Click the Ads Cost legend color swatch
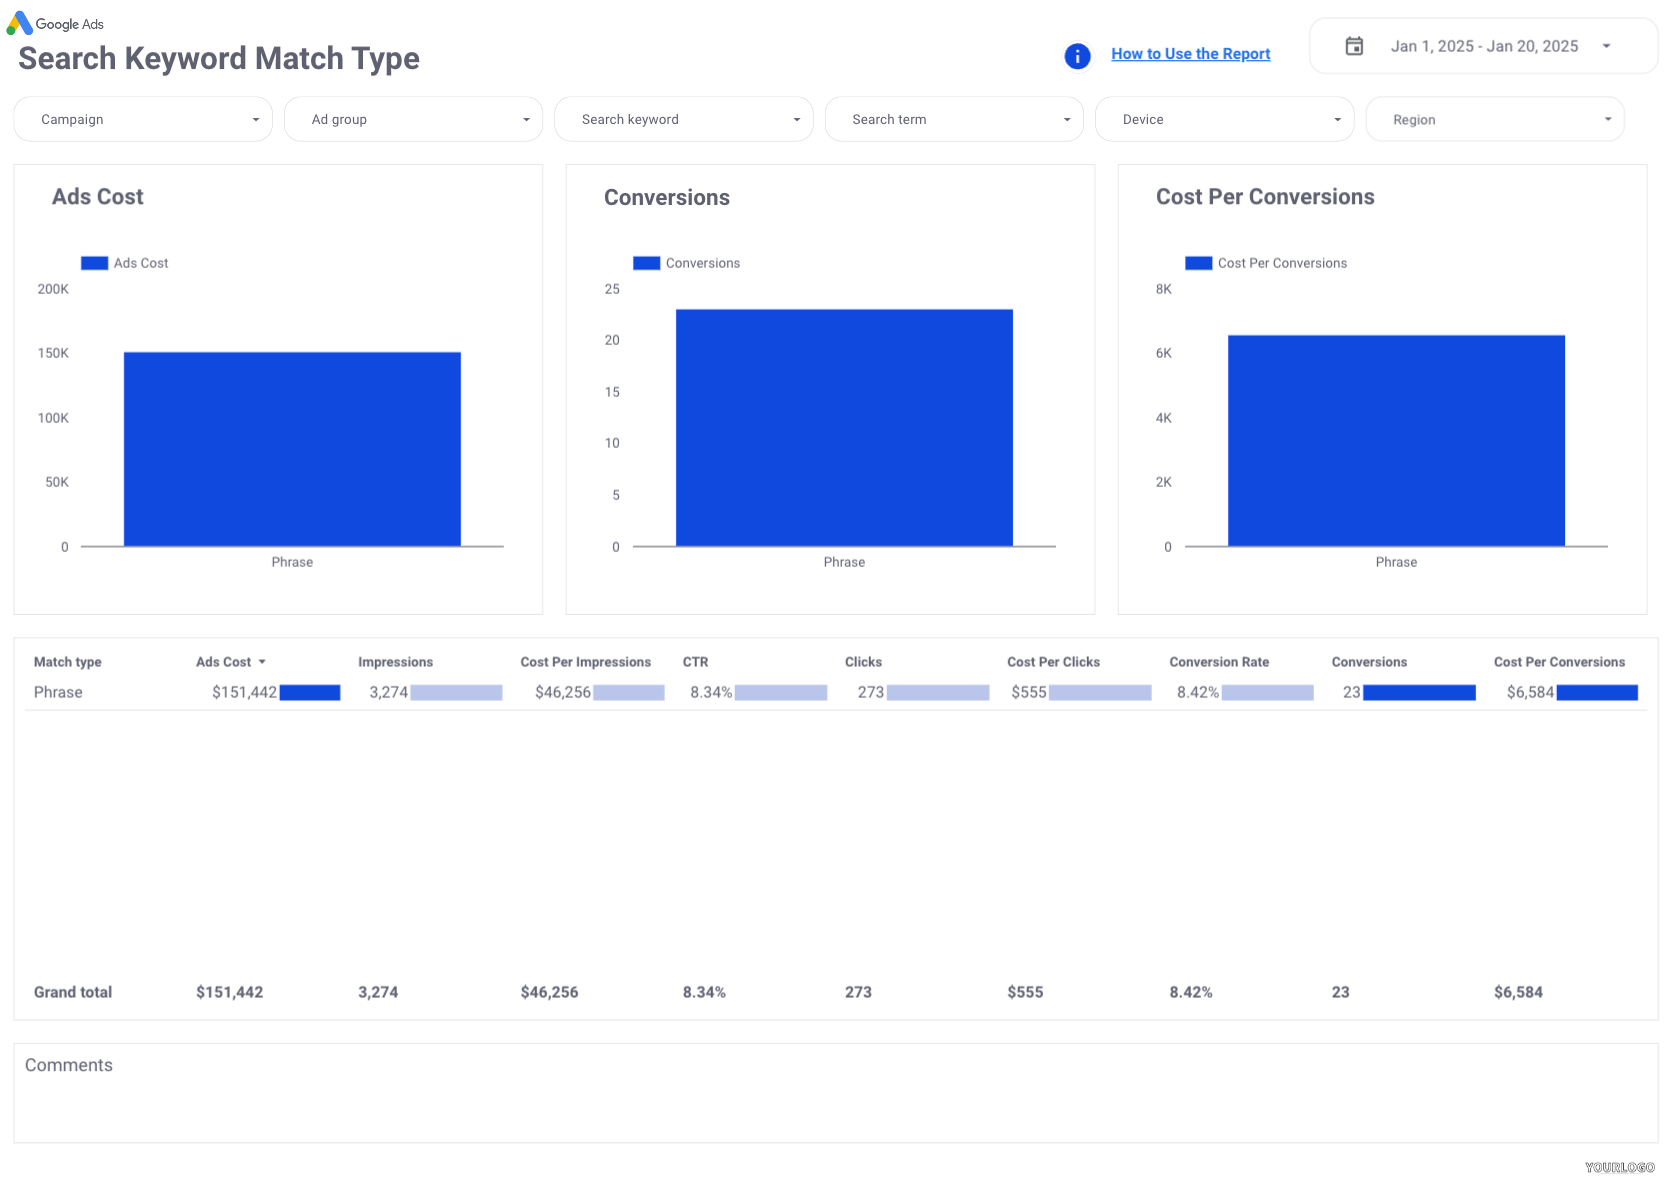 pos(94,263)
